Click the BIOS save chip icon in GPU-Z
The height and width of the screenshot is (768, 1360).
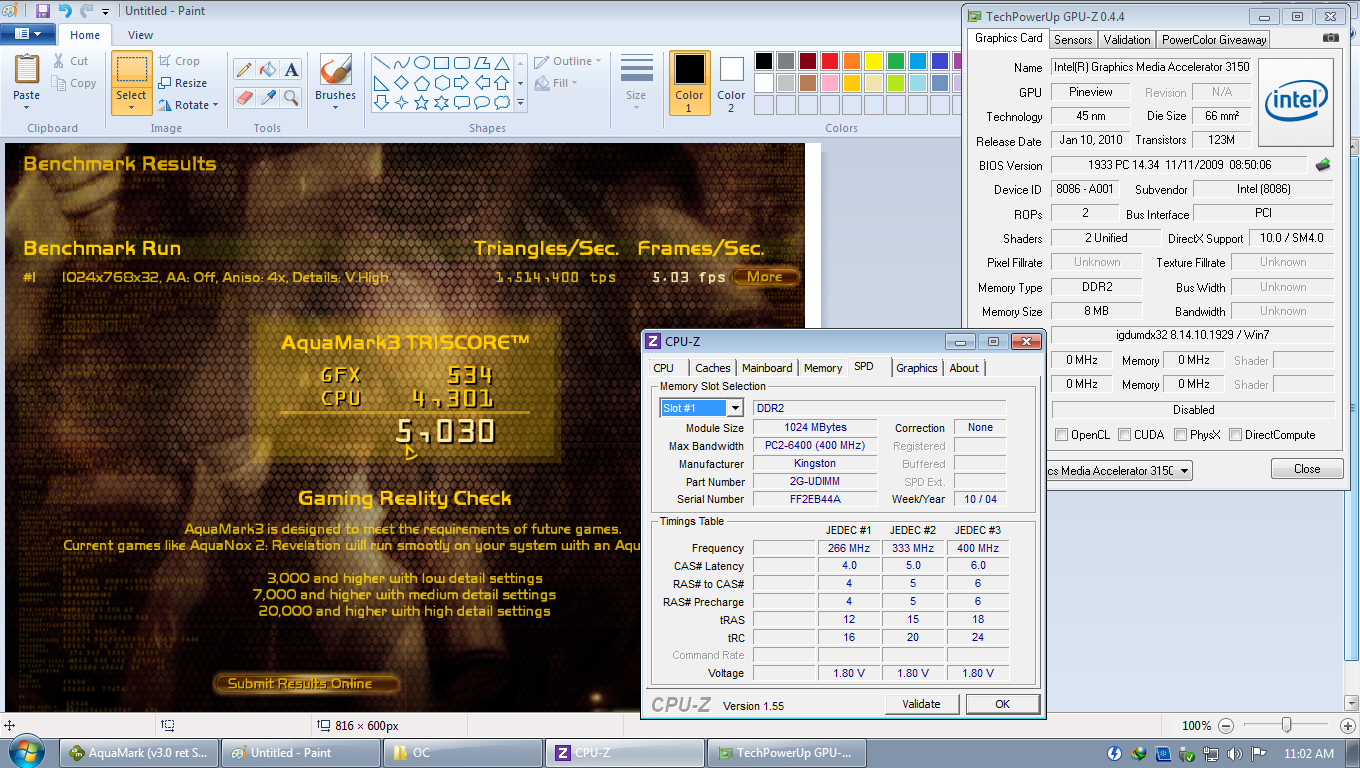click(x=1323, y=165)
